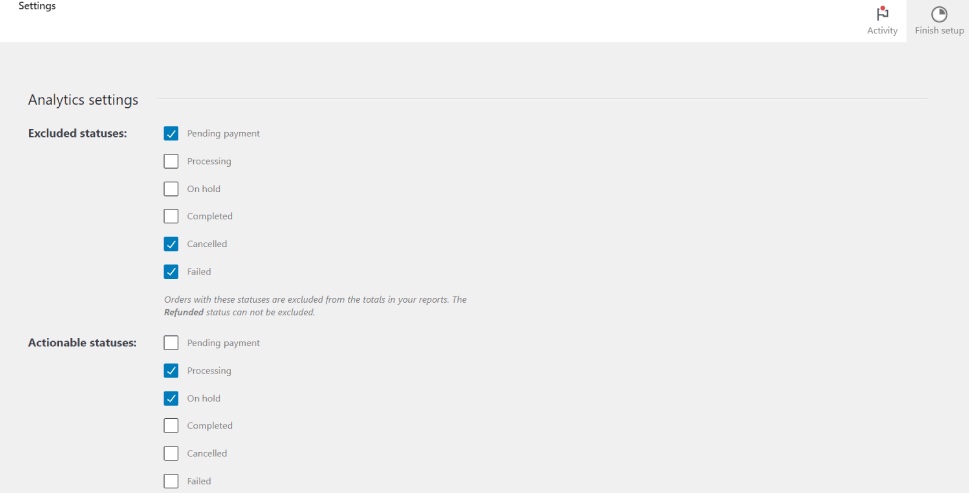Click the Excluded statuses label

77,134
